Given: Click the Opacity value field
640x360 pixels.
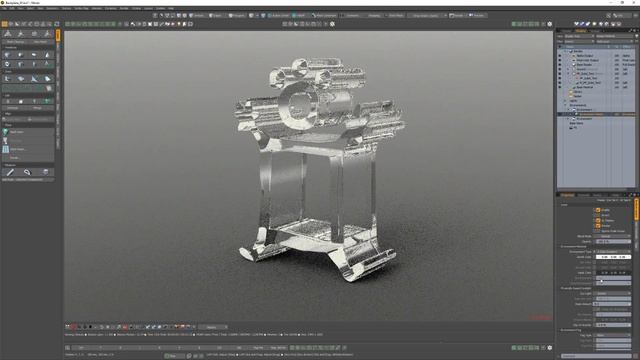Looking at the screenshot, I should [613, 242].
